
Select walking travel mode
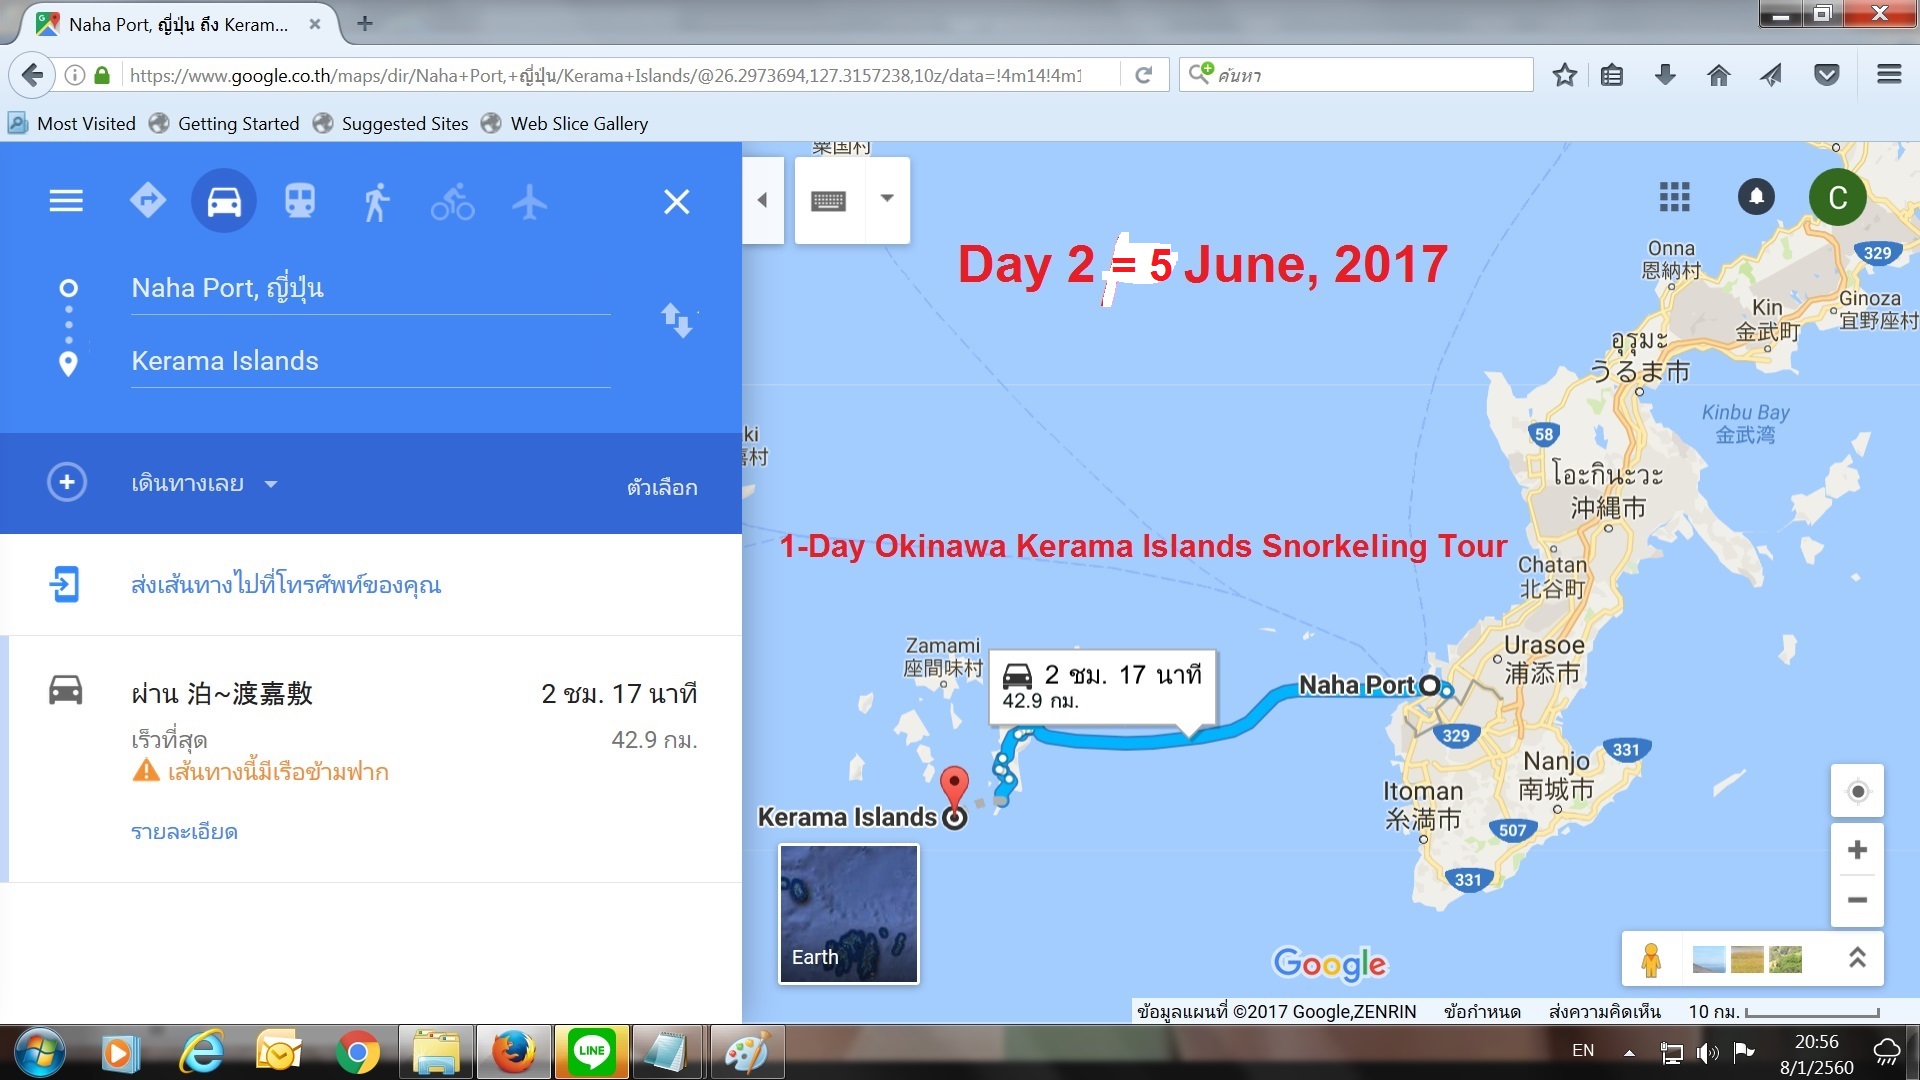click(376, 201)
